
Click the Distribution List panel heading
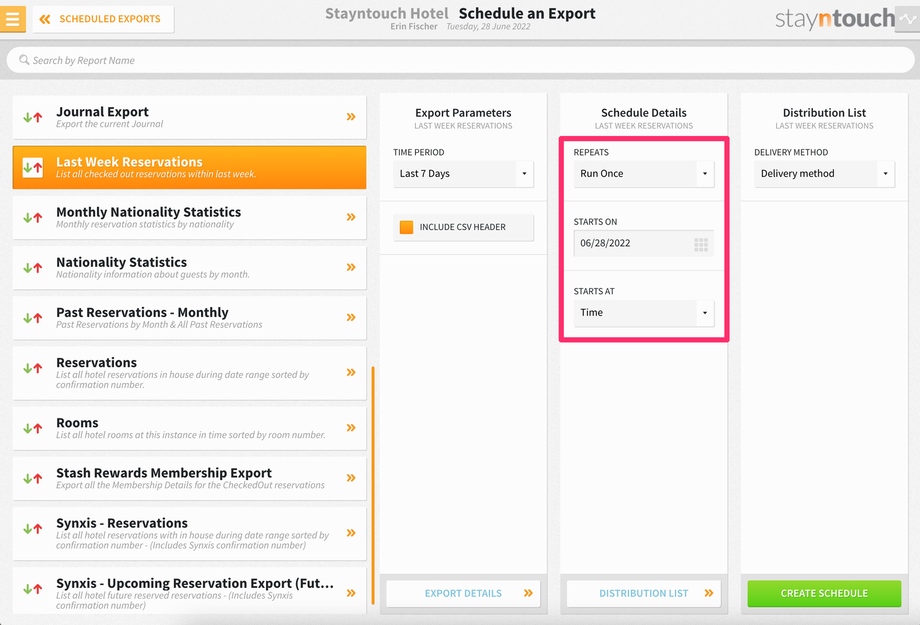pos(824,113)
